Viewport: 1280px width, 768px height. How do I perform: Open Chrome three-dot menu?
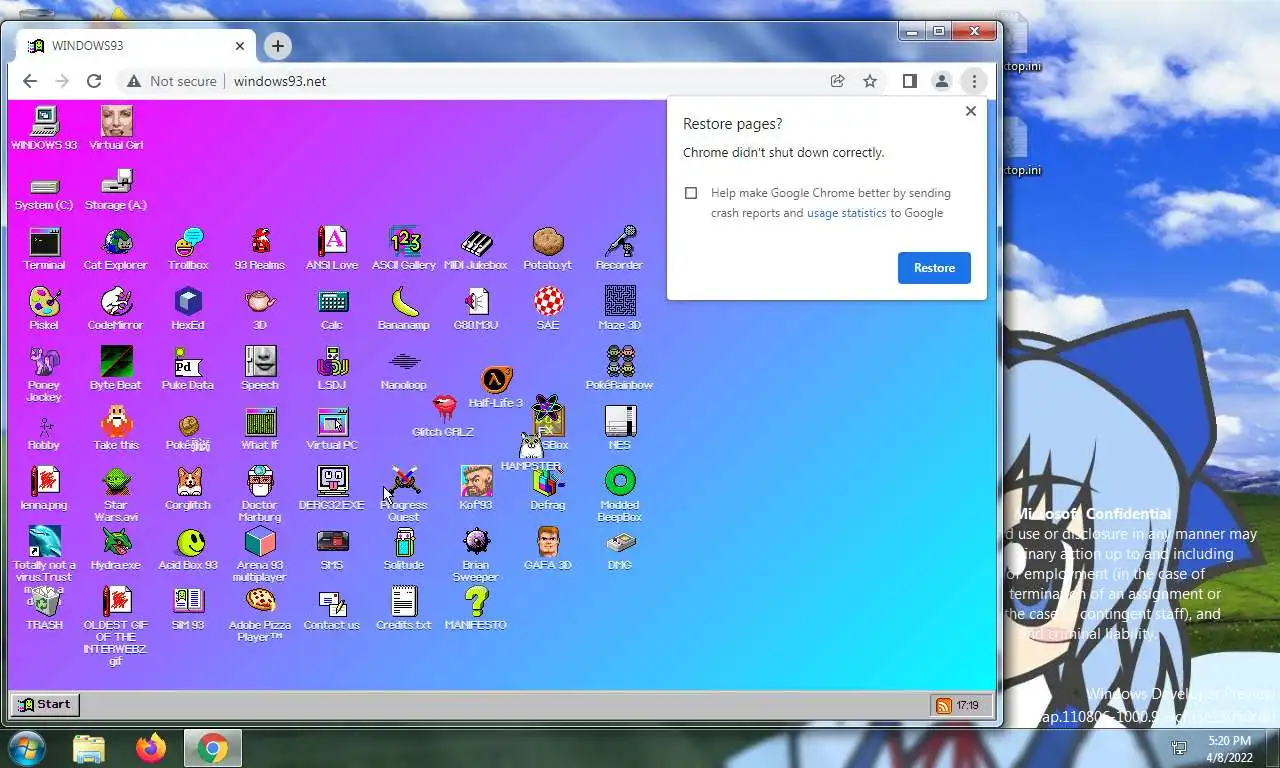point(974,81)
